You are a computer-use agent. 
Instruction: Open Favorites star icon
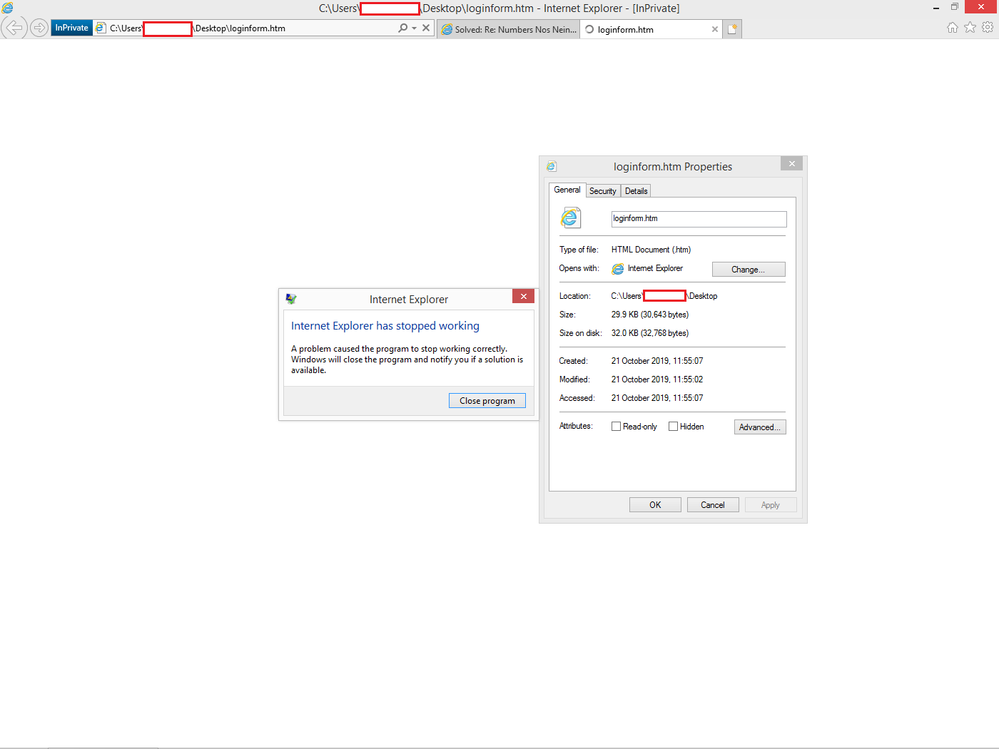970,28
